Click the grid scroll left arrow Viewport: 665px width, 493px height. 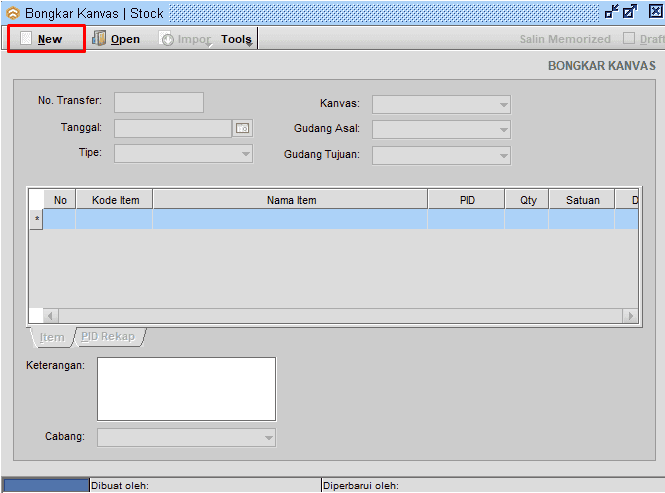point(51,316)
